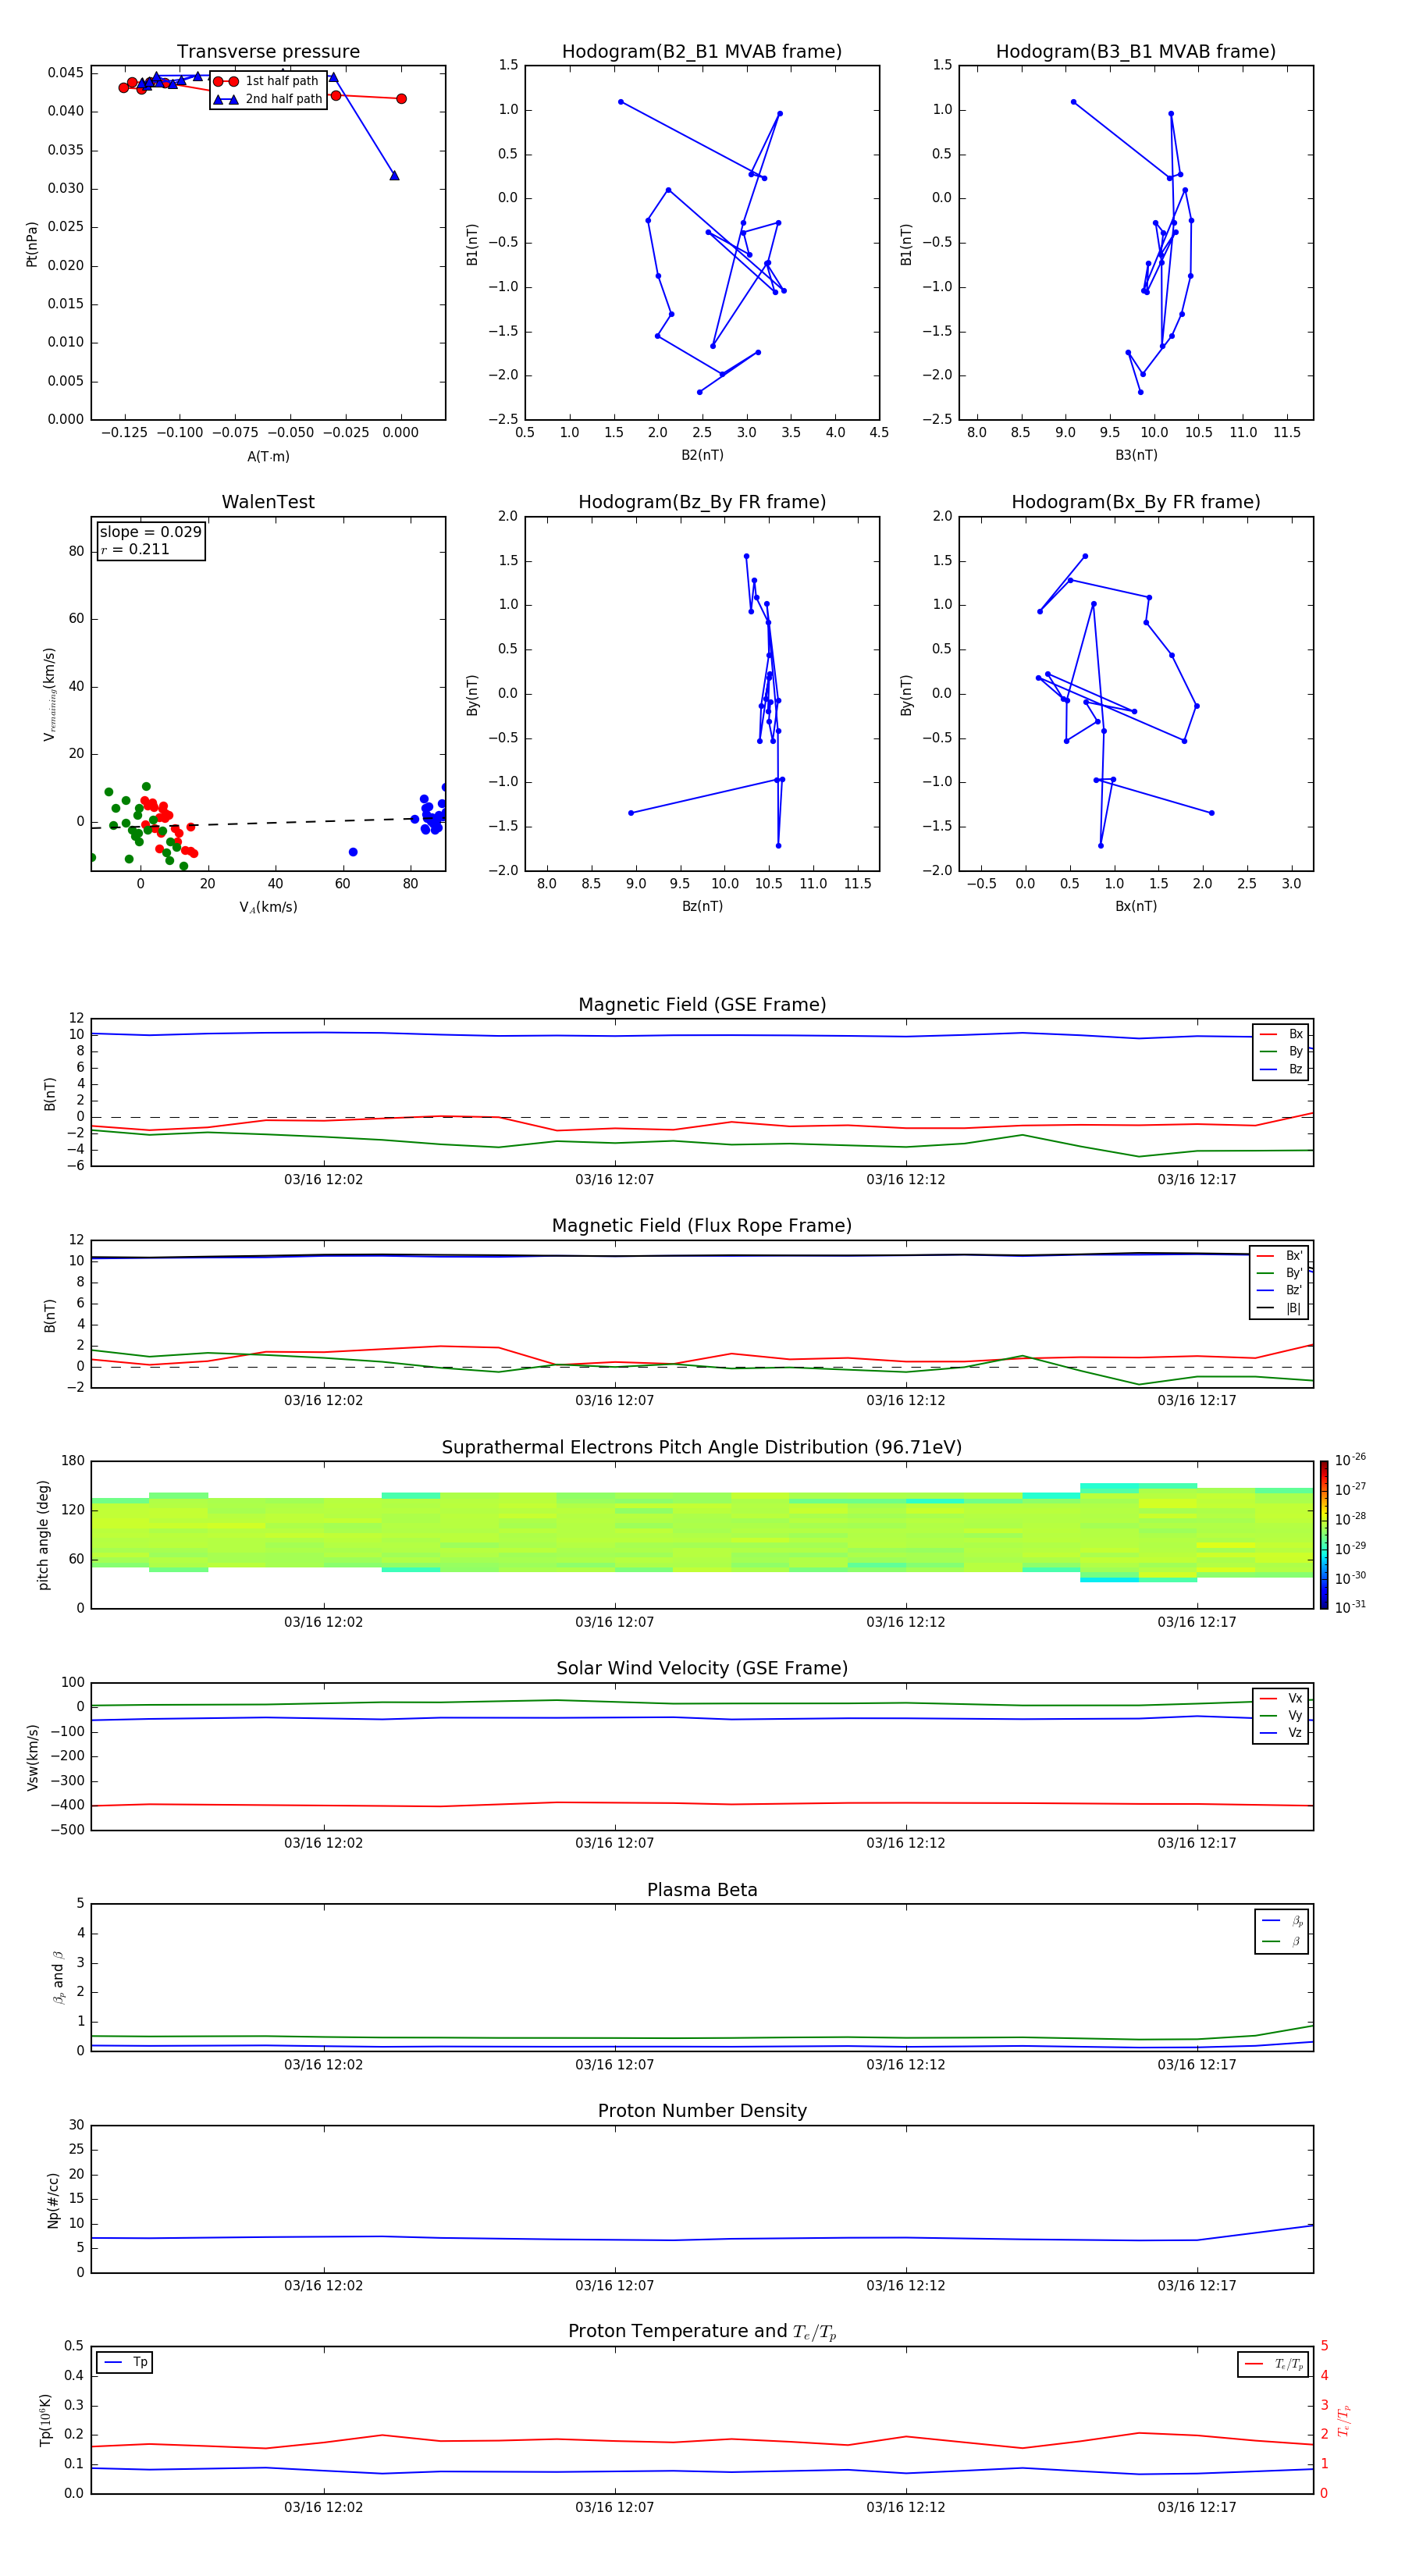Click the 'Bx(nT)' x-axis label
This screenshot has height=2576, width=1405.
1136,906
